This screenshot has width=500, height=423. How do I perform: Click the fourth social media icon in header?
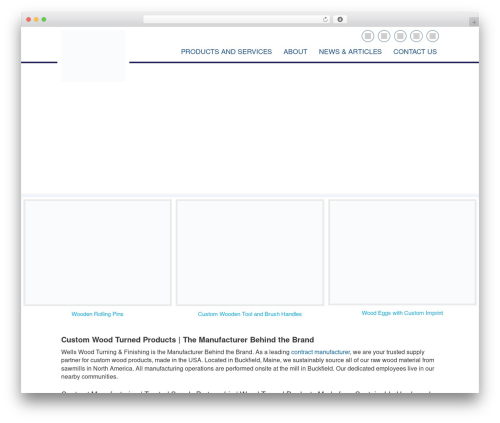(416, 36)
